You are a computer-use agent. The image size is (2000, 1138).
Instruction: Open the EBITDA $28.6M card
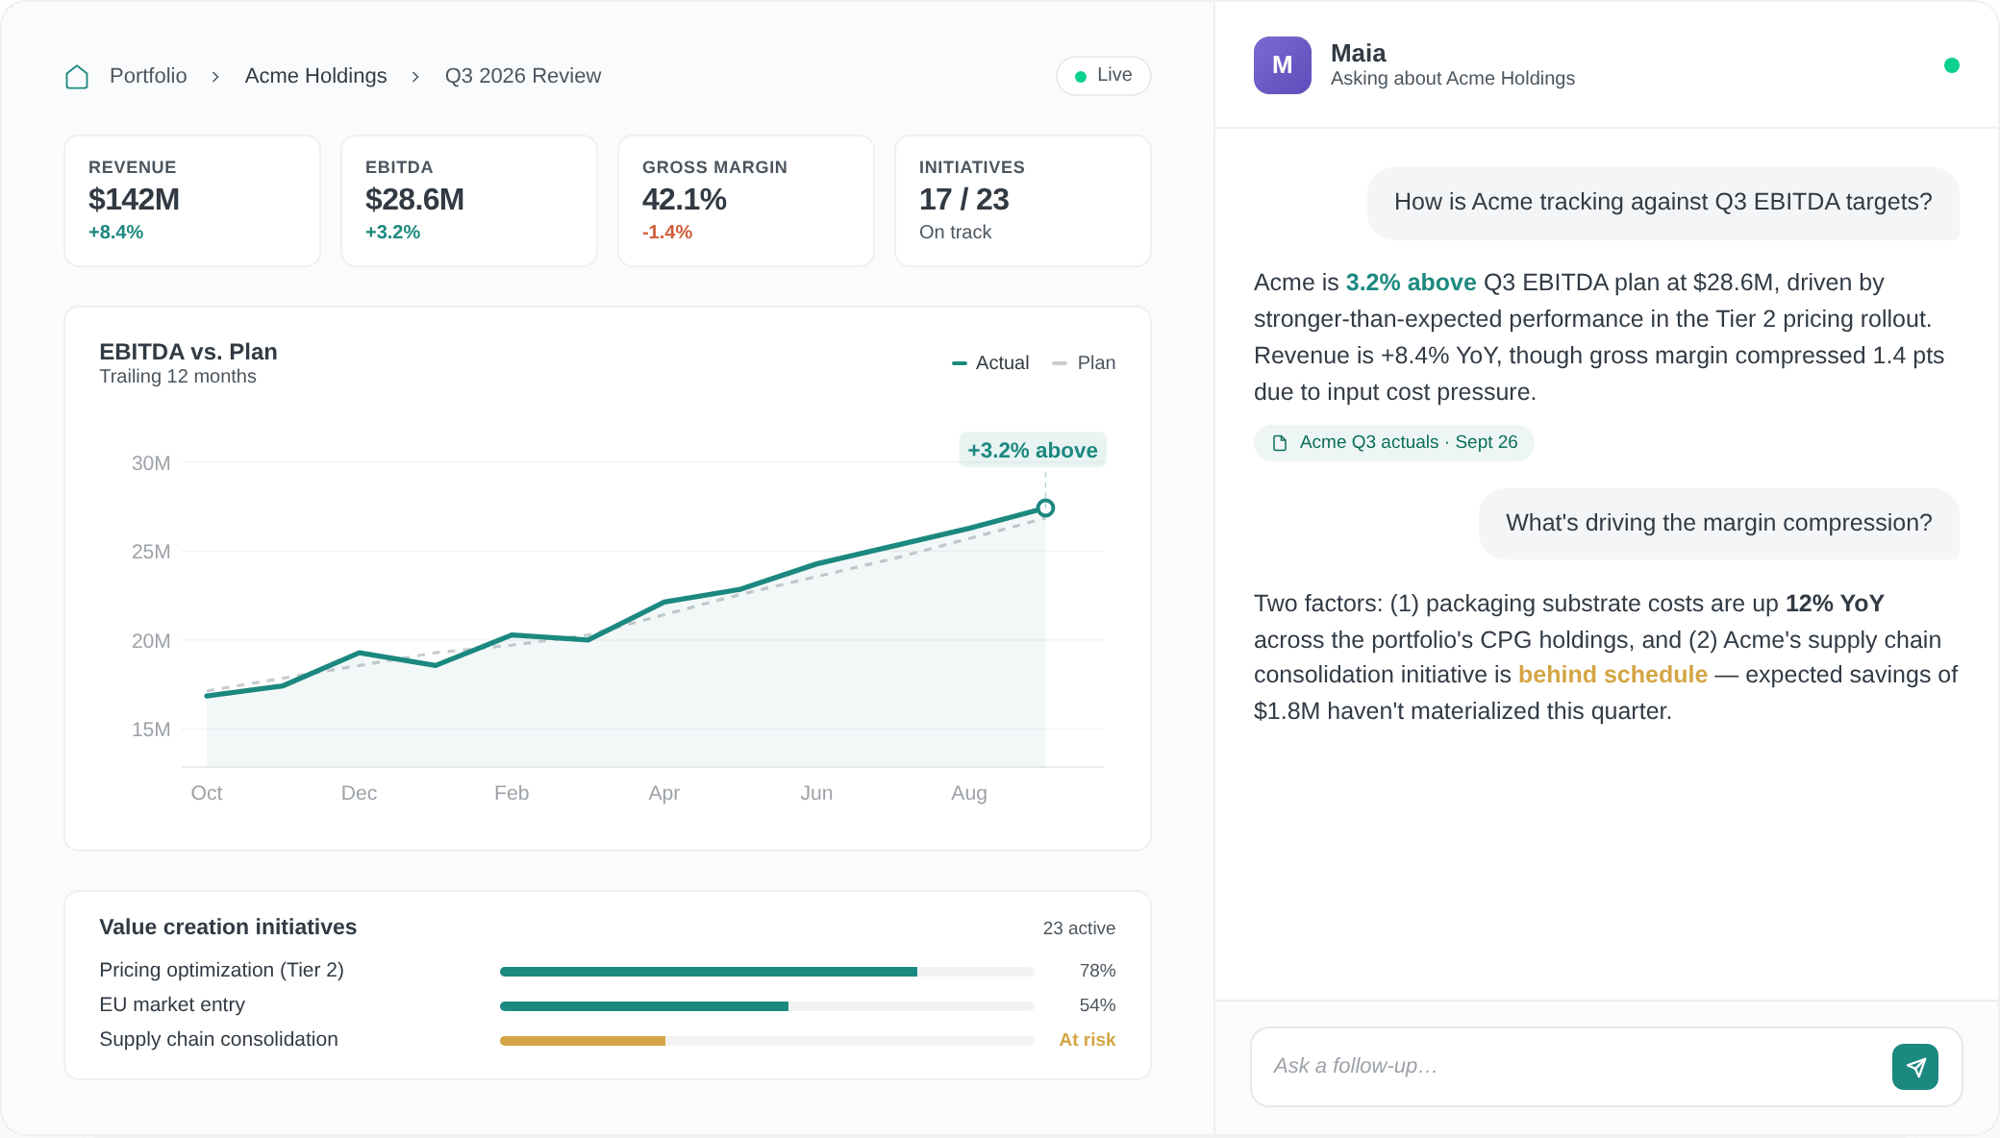click(469, 201)
